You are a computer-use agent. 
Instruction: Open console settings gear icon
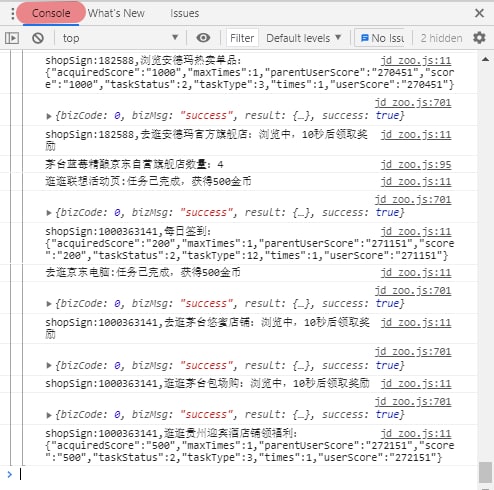tap(479, 38)
